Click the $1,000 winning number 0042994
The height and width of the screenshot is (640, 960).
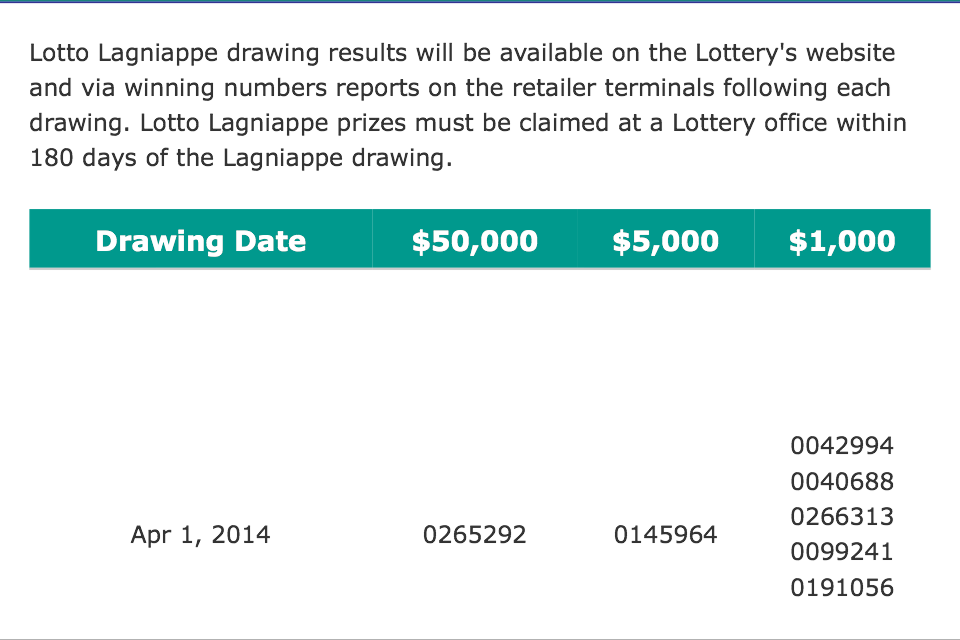(x=842, y=446)
